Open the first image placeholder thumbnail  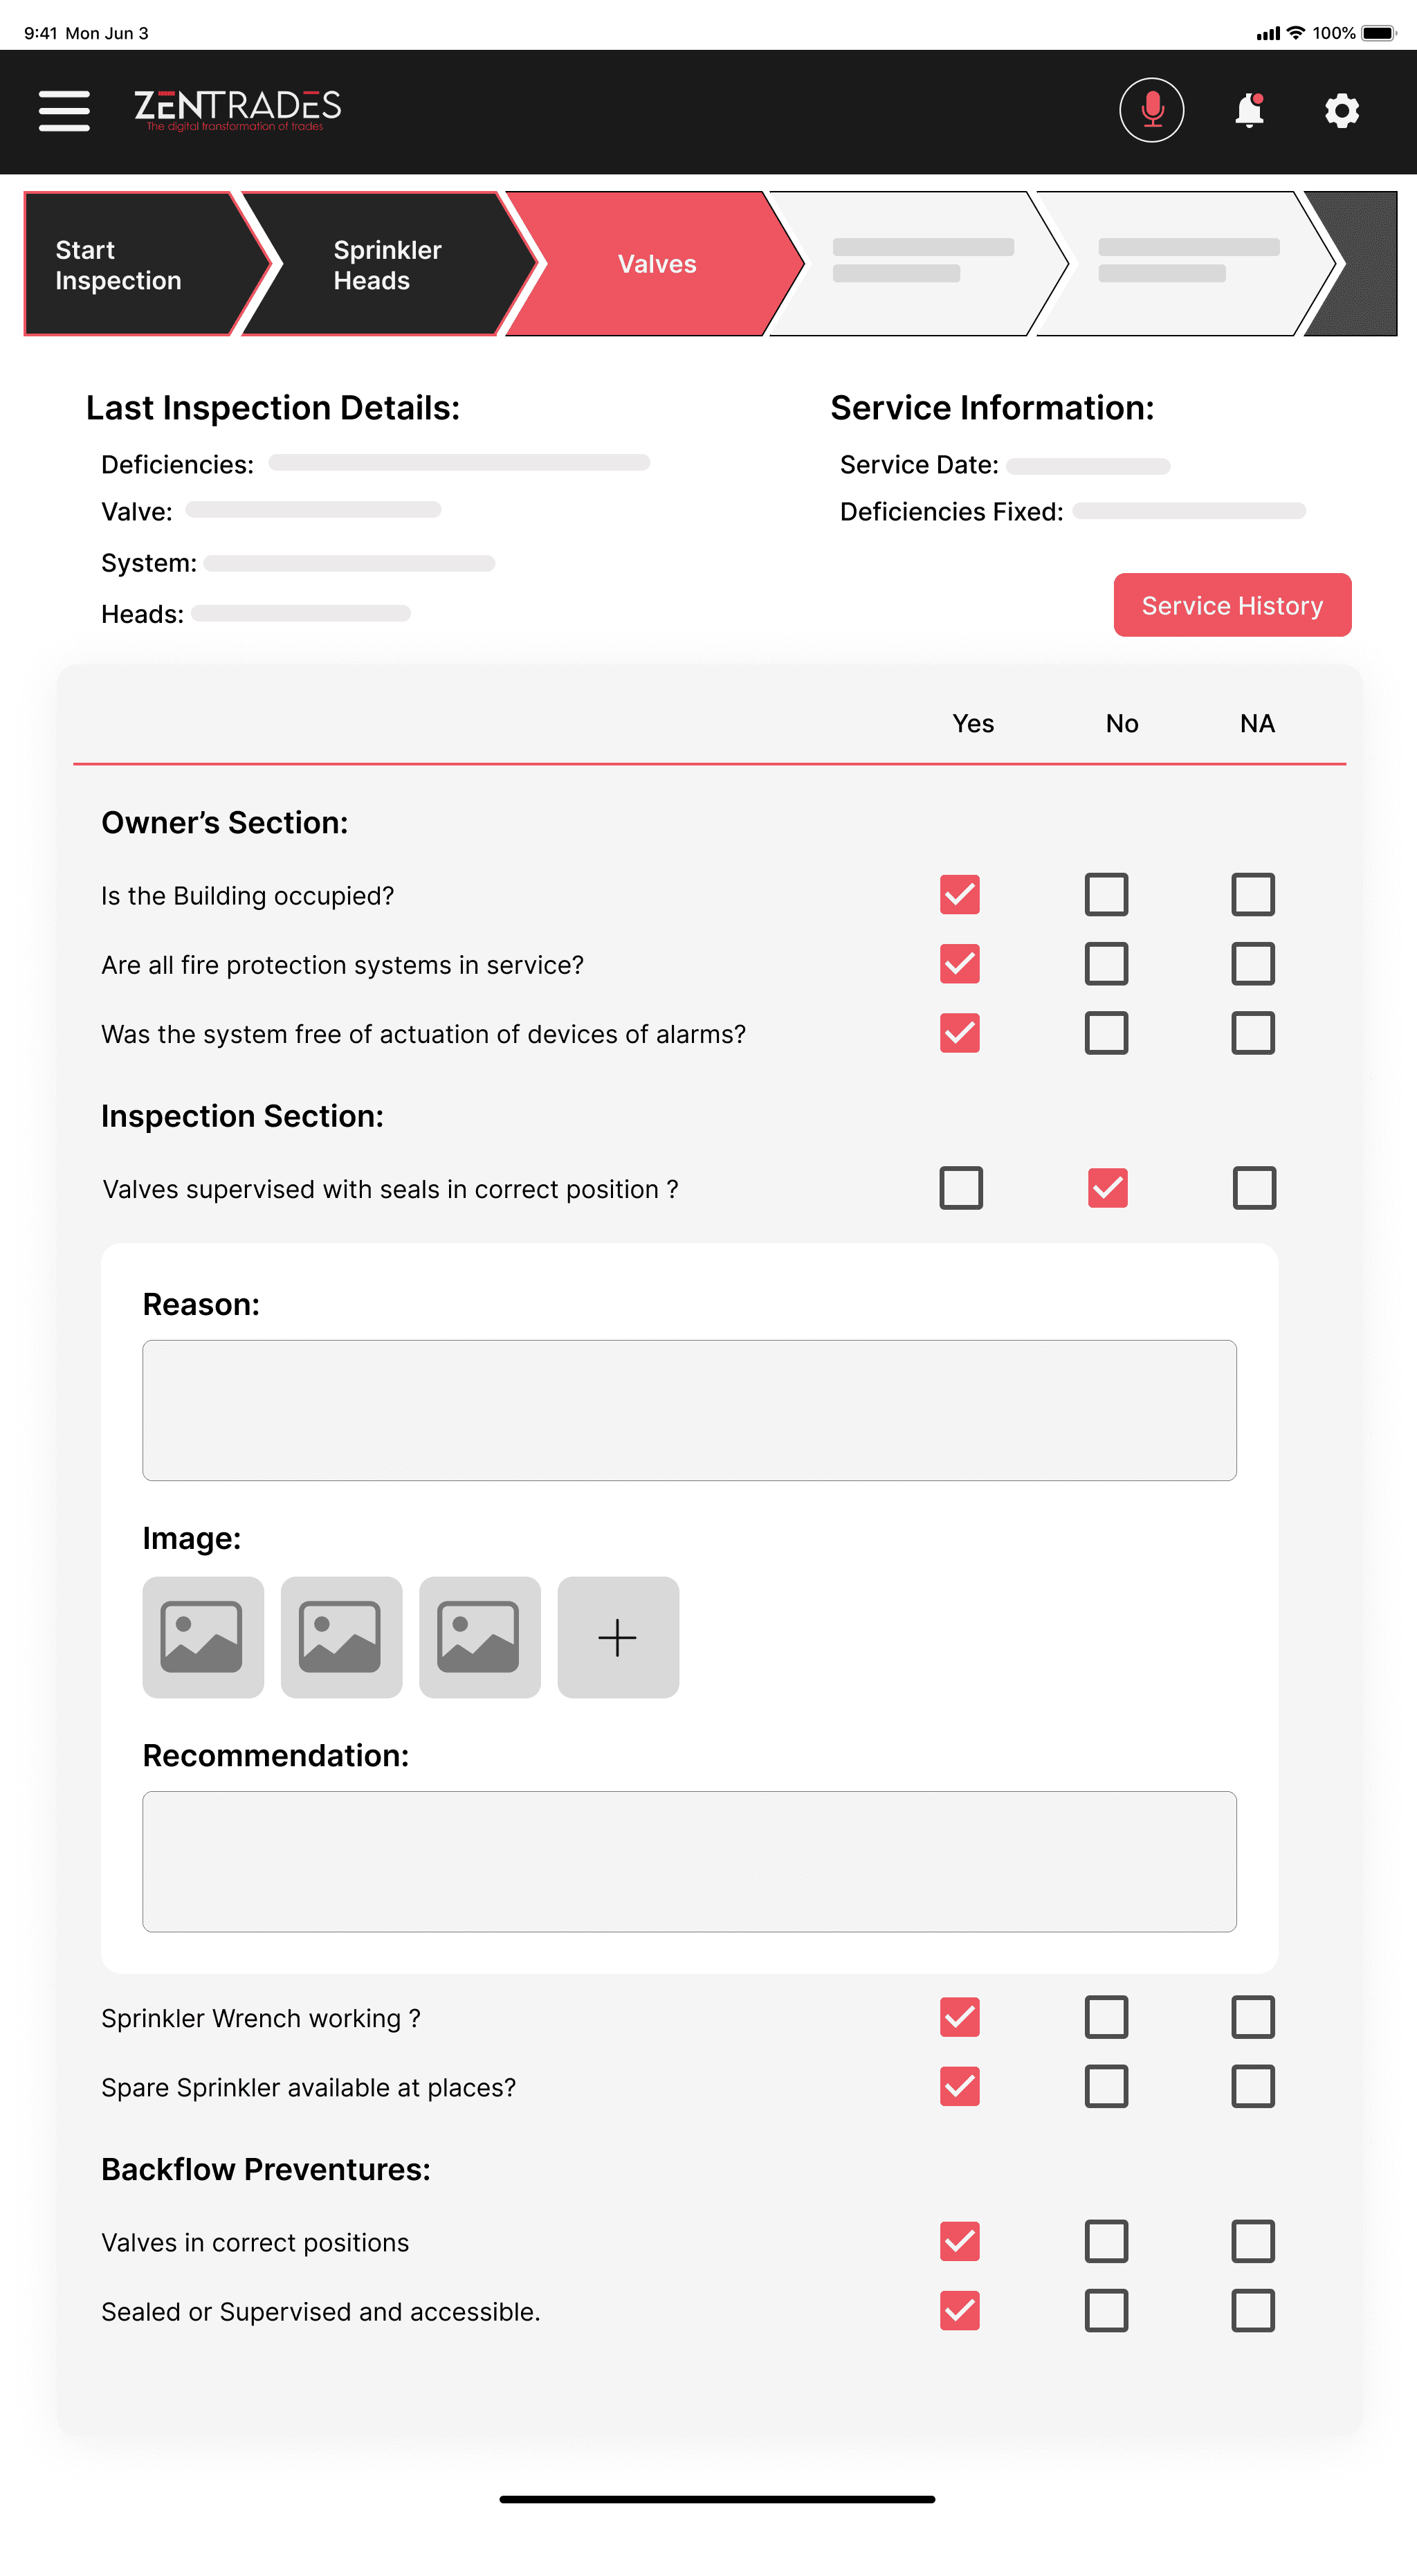pyautogui.click(x=203, y=1637)
